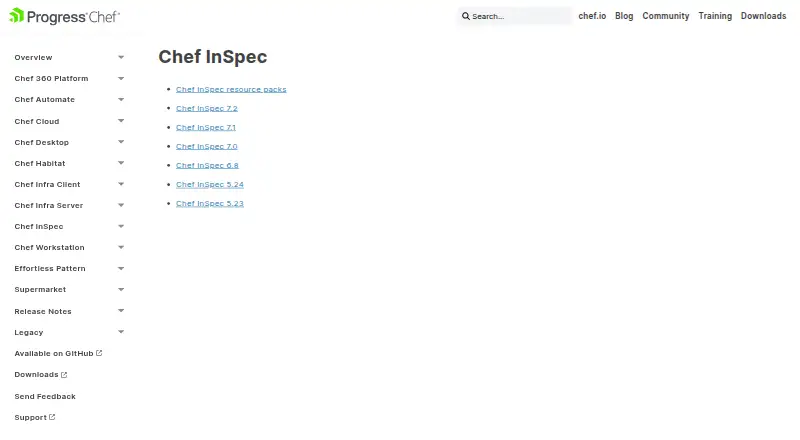
Task: Expand the Chef Desktop arrow
Action: 121,141
